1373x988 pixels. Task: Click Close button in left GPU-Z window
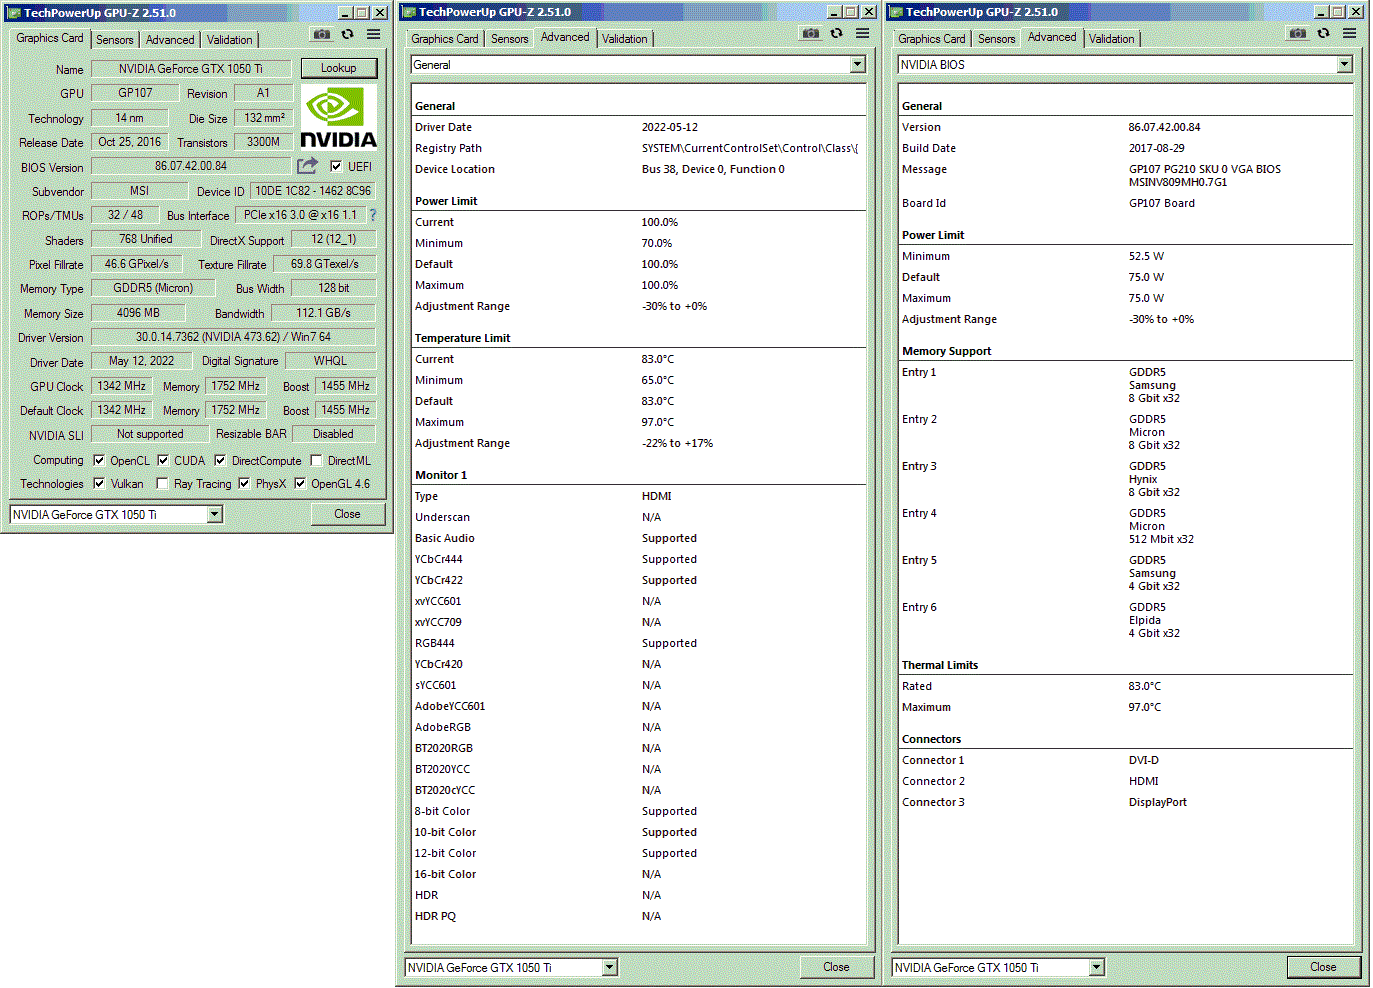(347, 514)
